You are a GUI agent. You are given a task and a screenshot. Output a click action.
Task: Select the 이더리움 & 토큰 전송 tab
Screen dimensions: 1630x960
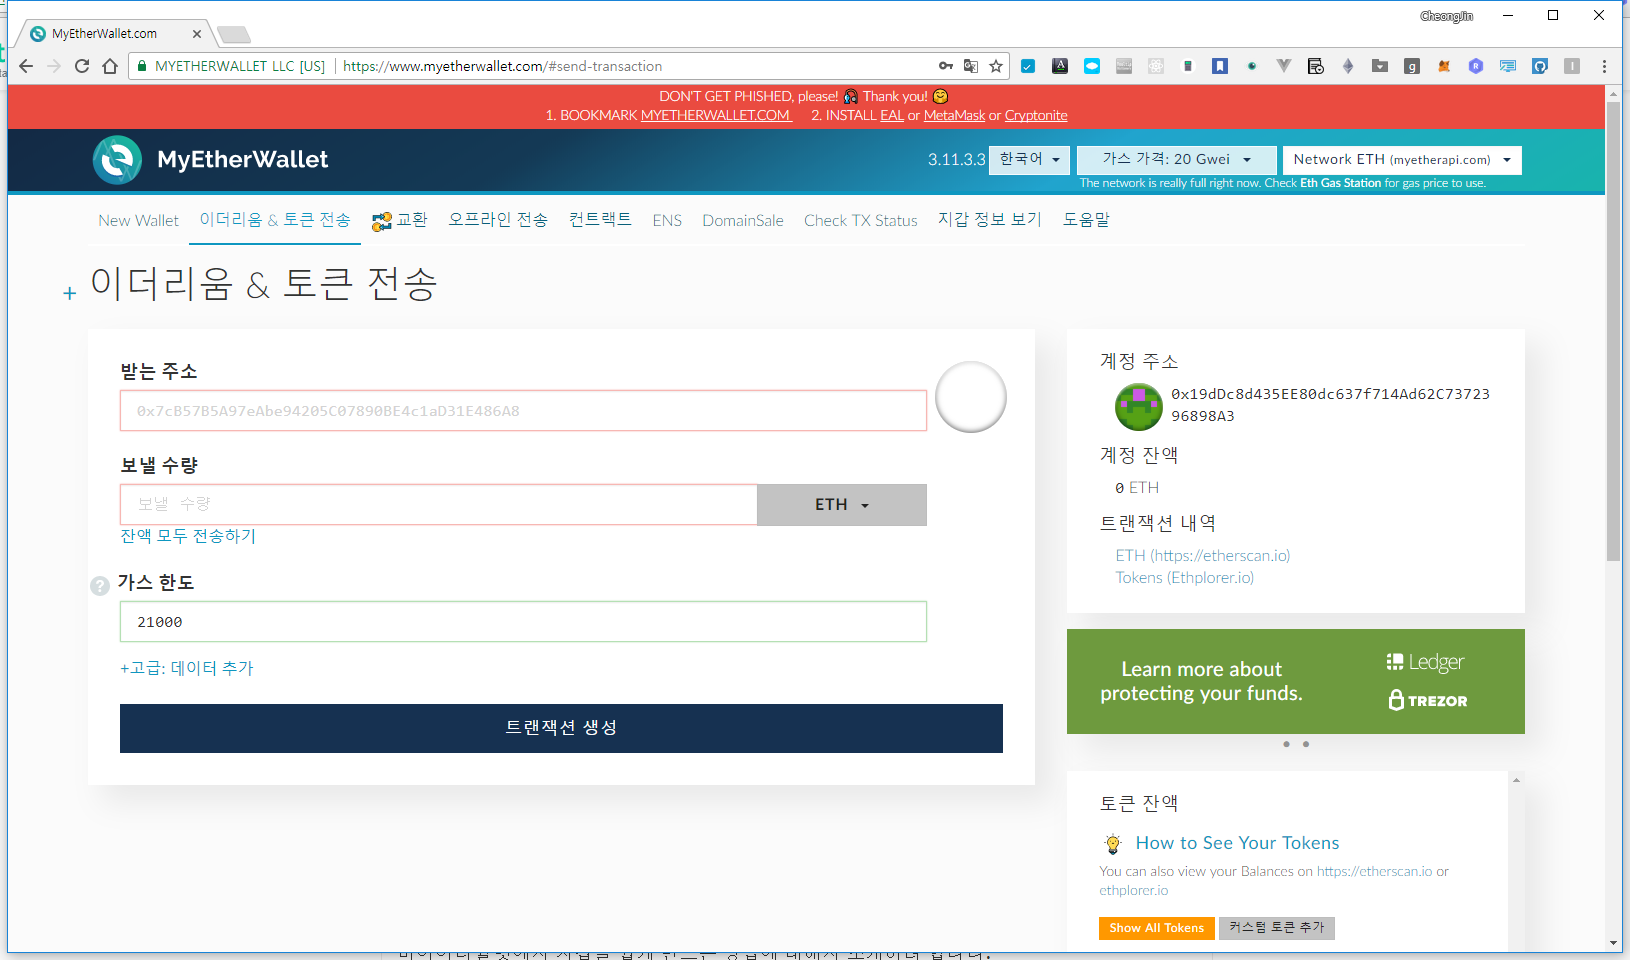pos(275,220)
